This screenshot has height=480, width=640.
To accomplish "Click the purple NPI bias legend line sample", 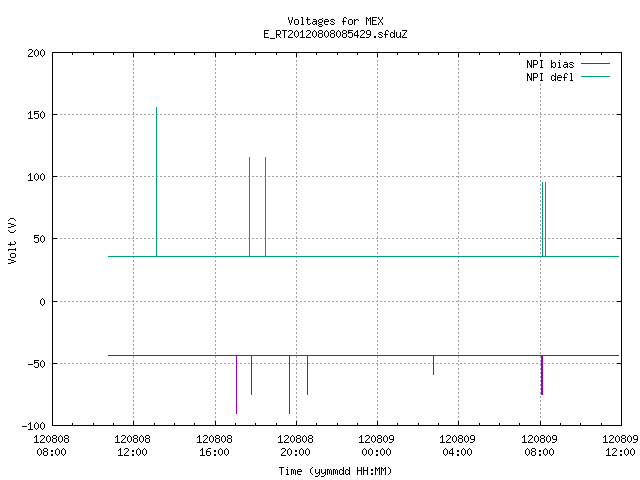I will coord(595,64).
